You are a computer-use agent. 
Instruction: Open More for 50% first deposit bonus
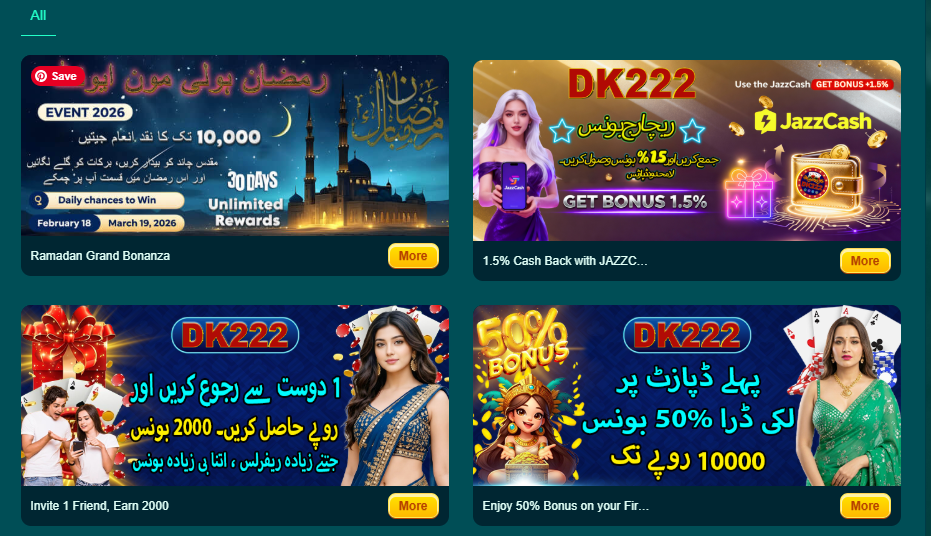(865, 506)
